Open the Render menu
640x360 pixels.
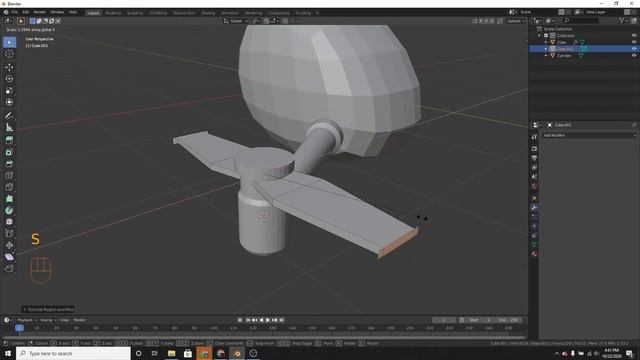(40, 12)
